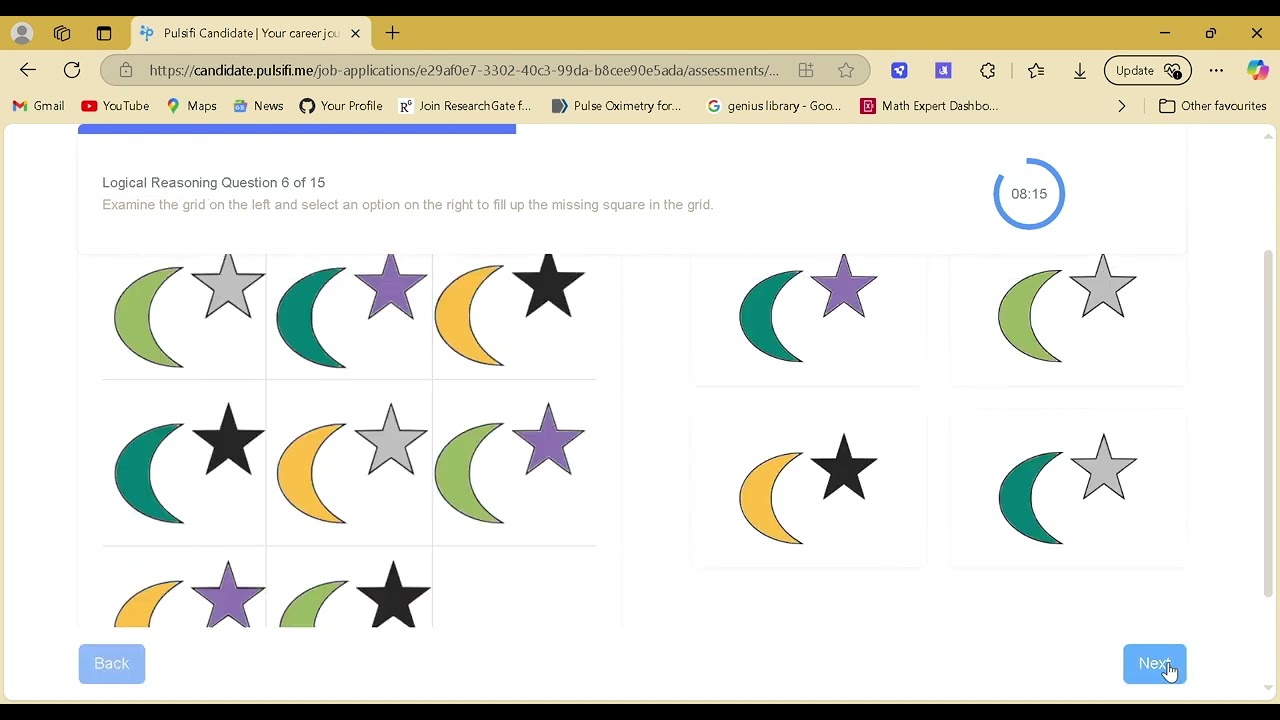Screen dimensions: 1280x720
Task: Open the Math Expert Dashboard bookmark
Action: (930, 106)
